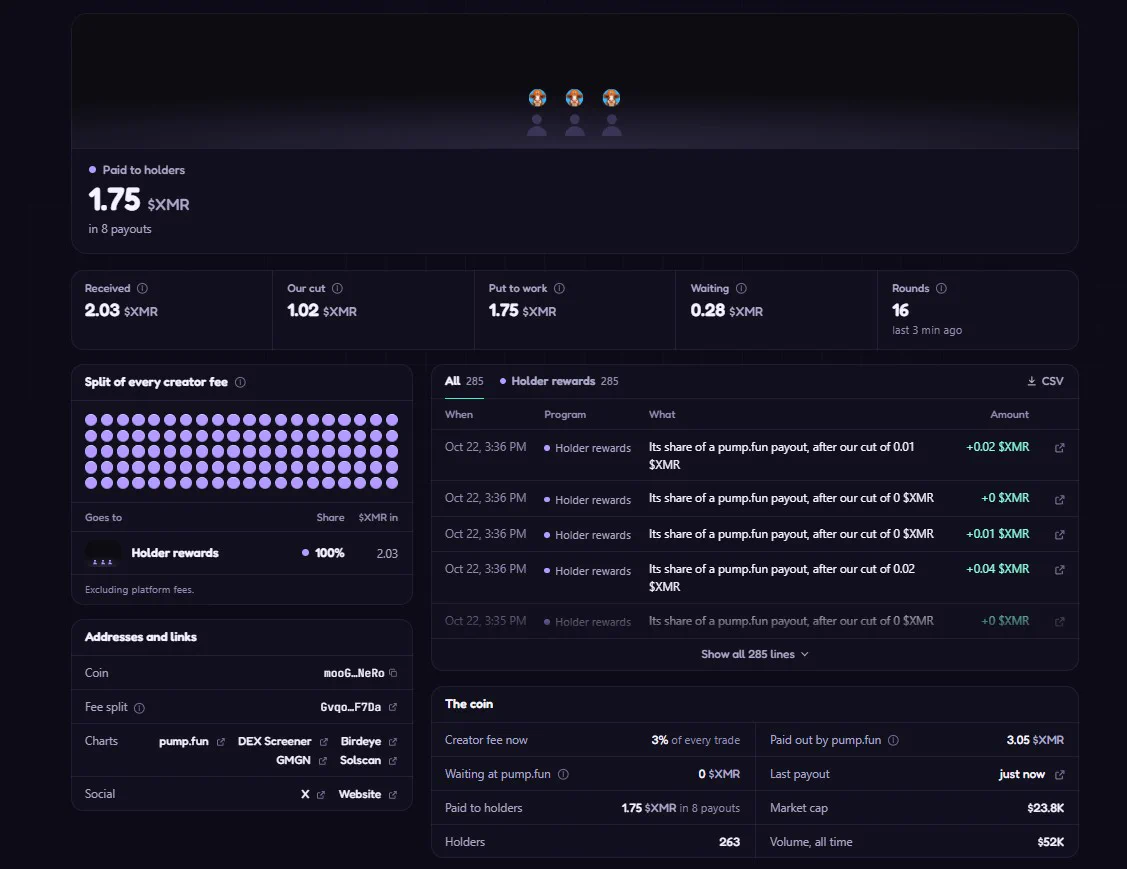1127x869 pixels.
Task: Click the info icon next to Received
Action: [142, 288]
